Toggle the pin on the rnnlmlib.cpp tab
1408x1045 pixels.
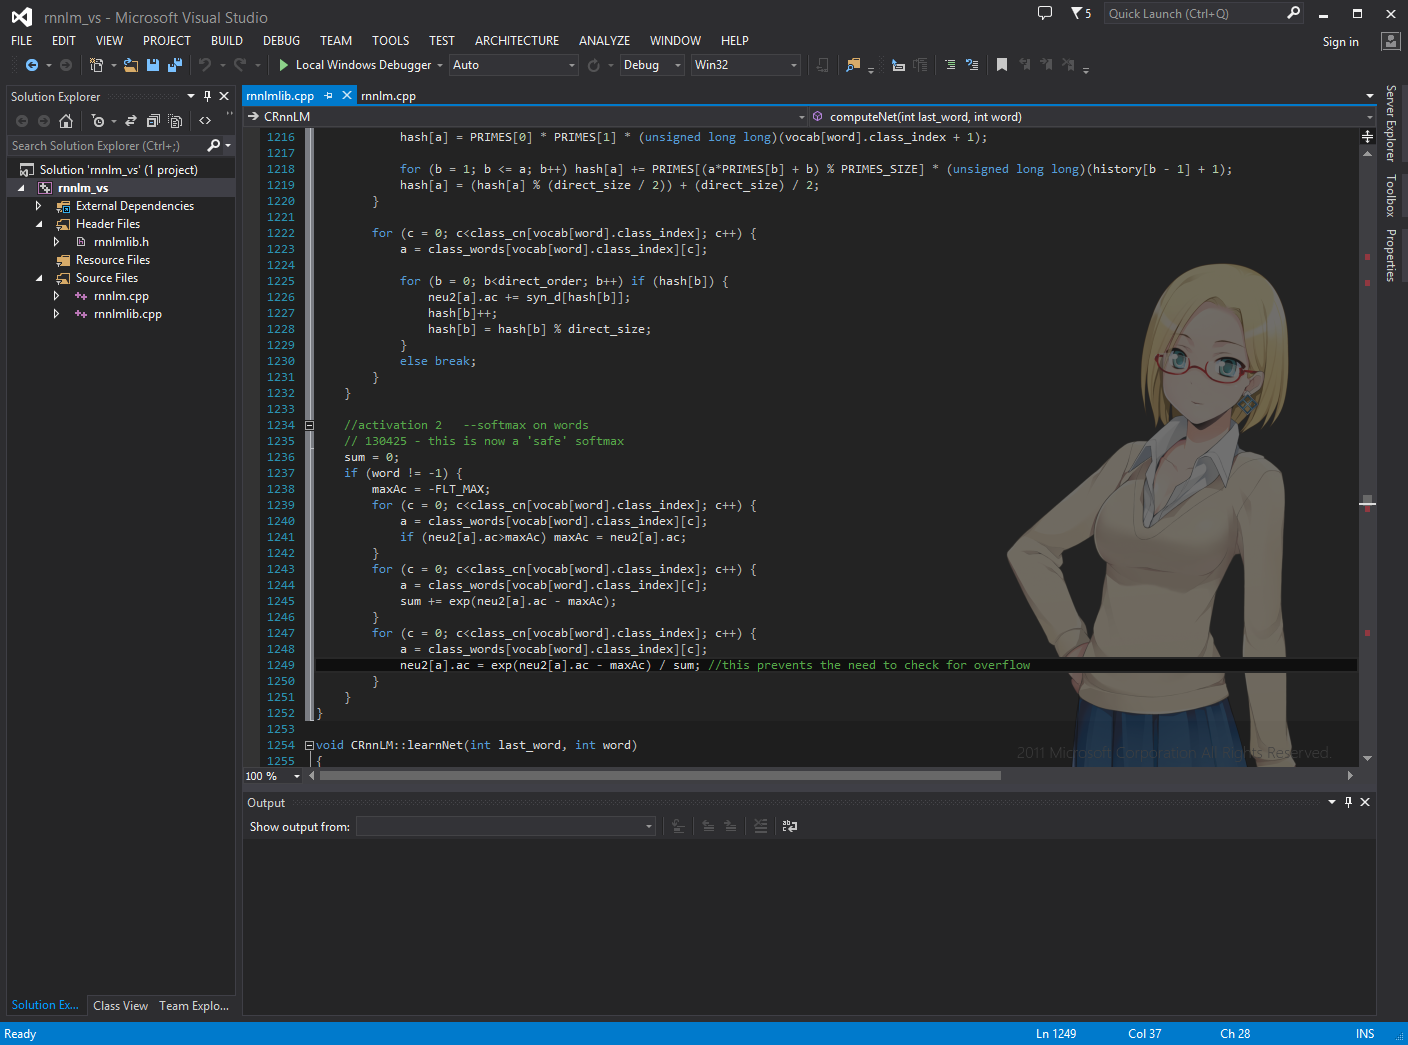click(329, 96)
